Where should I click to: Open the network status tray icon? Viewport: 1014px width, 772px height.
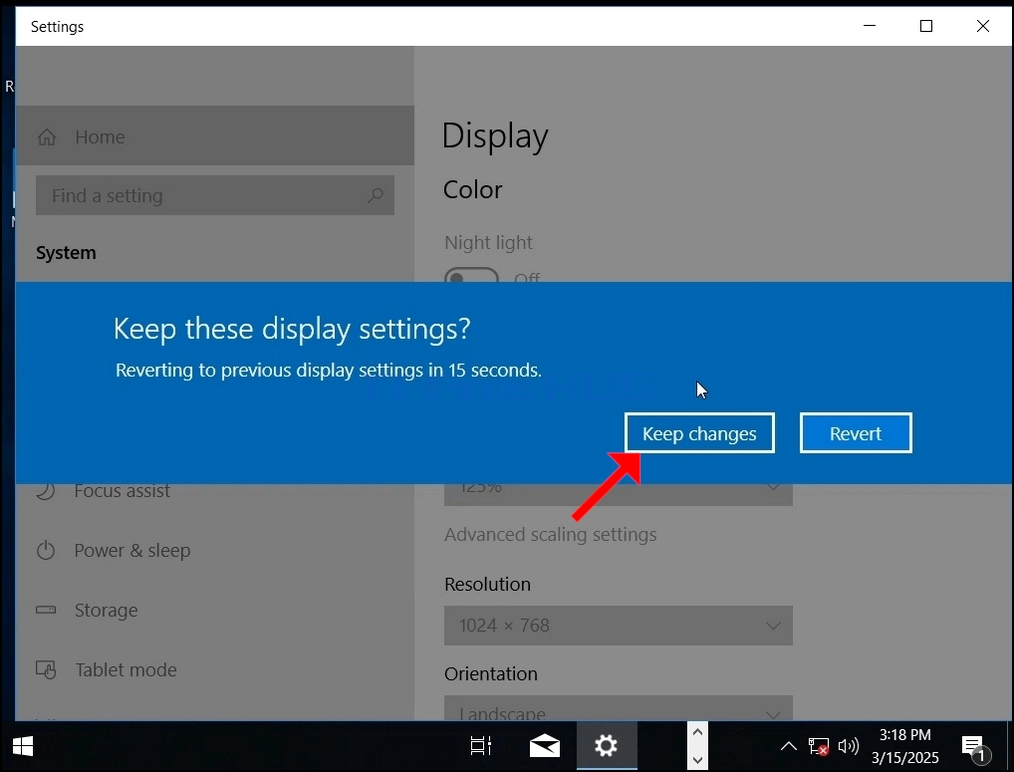click(x=818, y=747)
